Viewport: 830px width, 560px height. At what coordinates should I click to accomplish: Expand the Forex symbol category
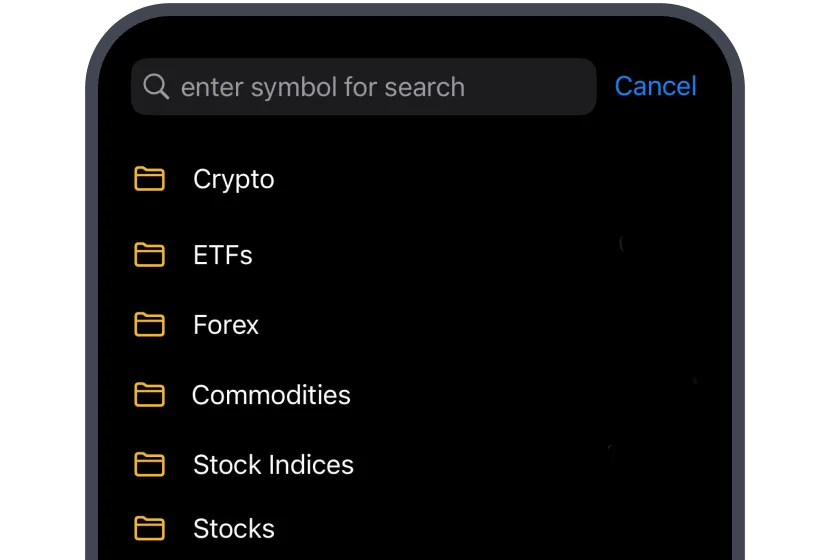[x=400, y=325]
